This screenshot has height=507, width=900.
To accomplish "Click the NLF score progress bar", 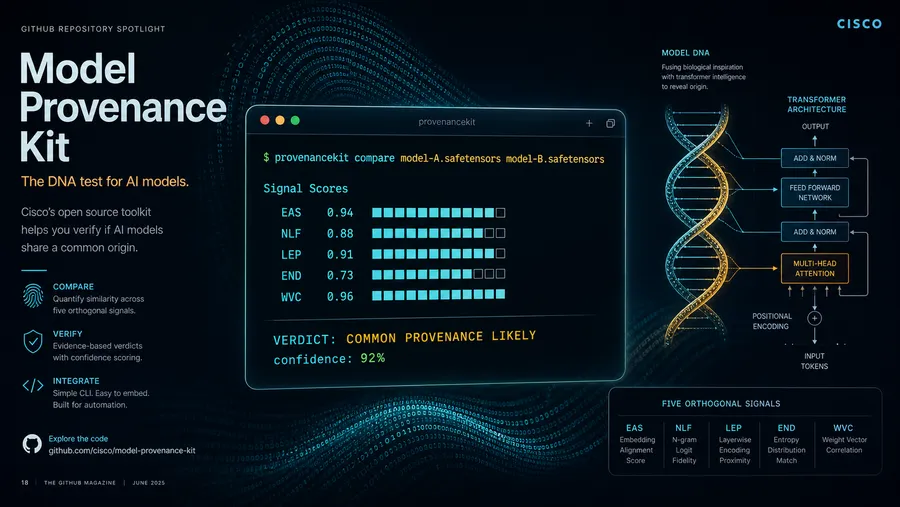I will [x=439, y=233].
